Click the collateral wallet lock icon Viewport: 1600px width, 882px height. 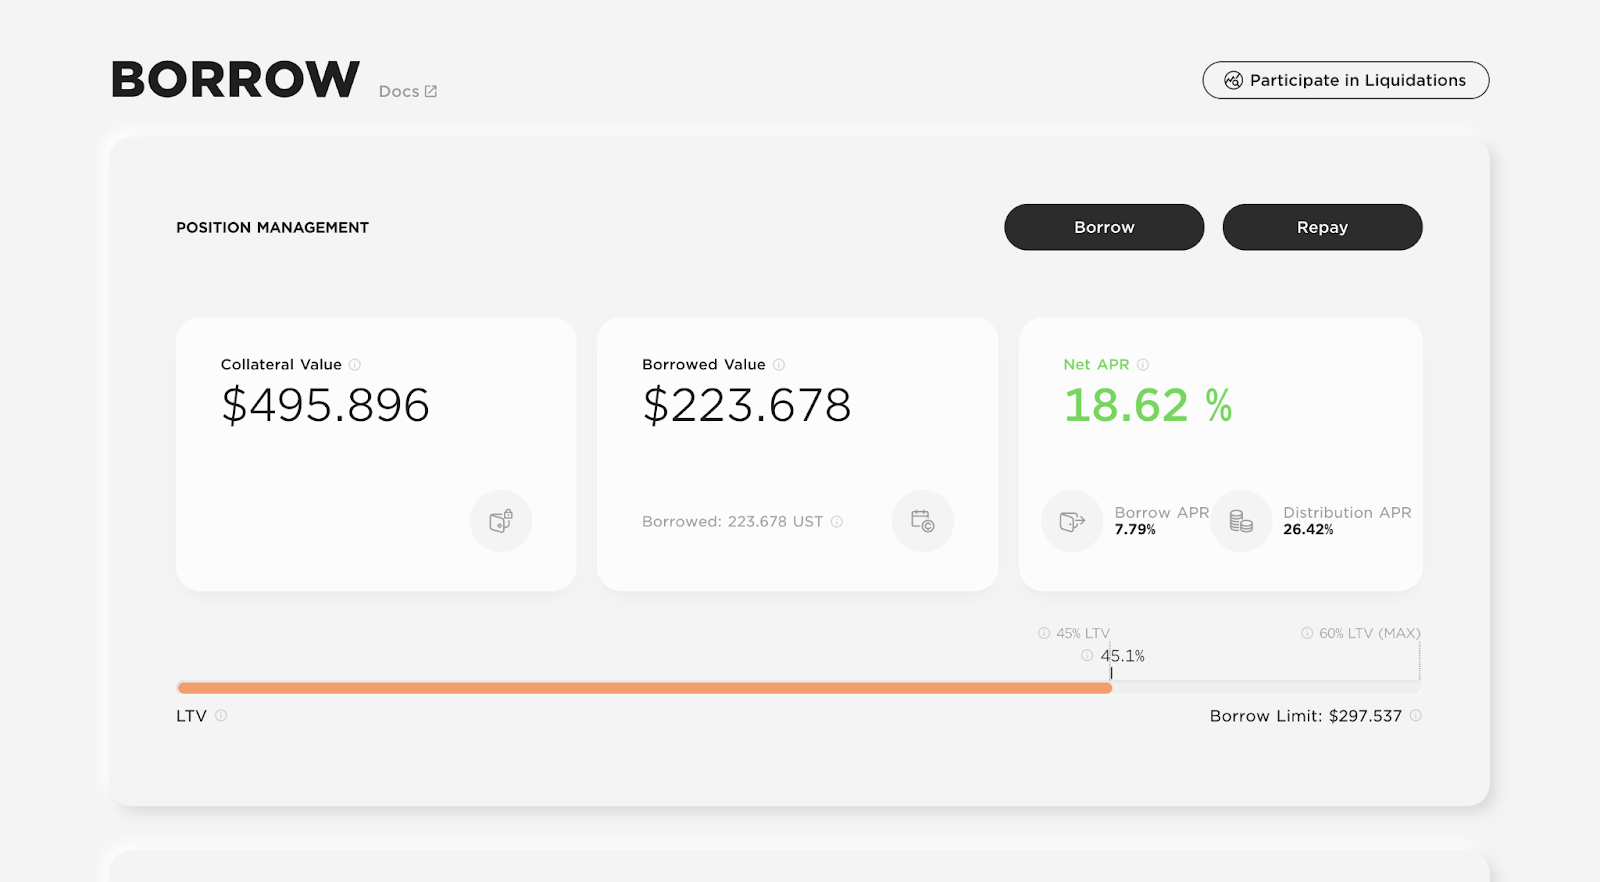(501, 521)
